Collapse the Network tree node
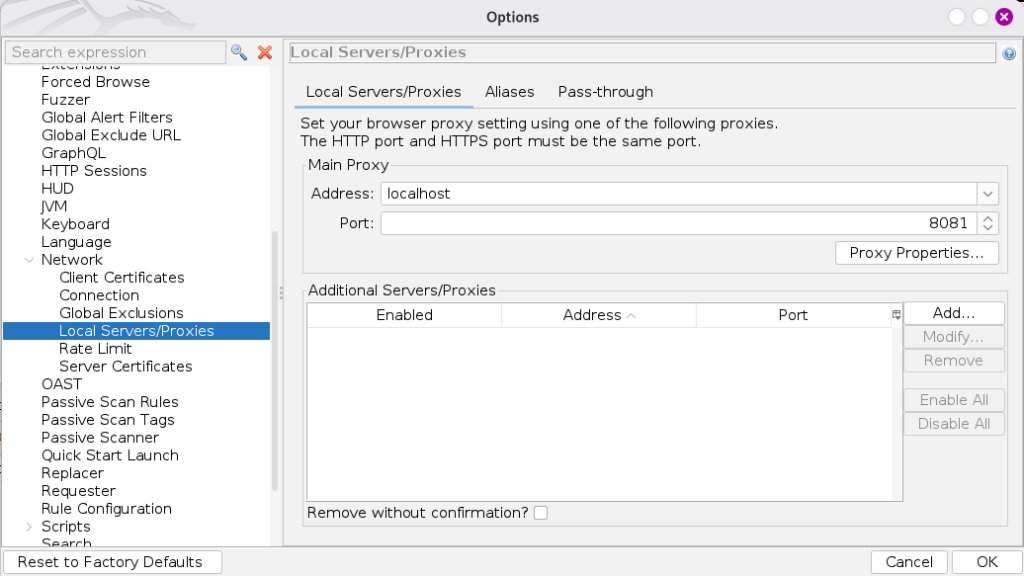Image resolution: width=1024 pixels, height=576 pixels. [x=29, y=260]
